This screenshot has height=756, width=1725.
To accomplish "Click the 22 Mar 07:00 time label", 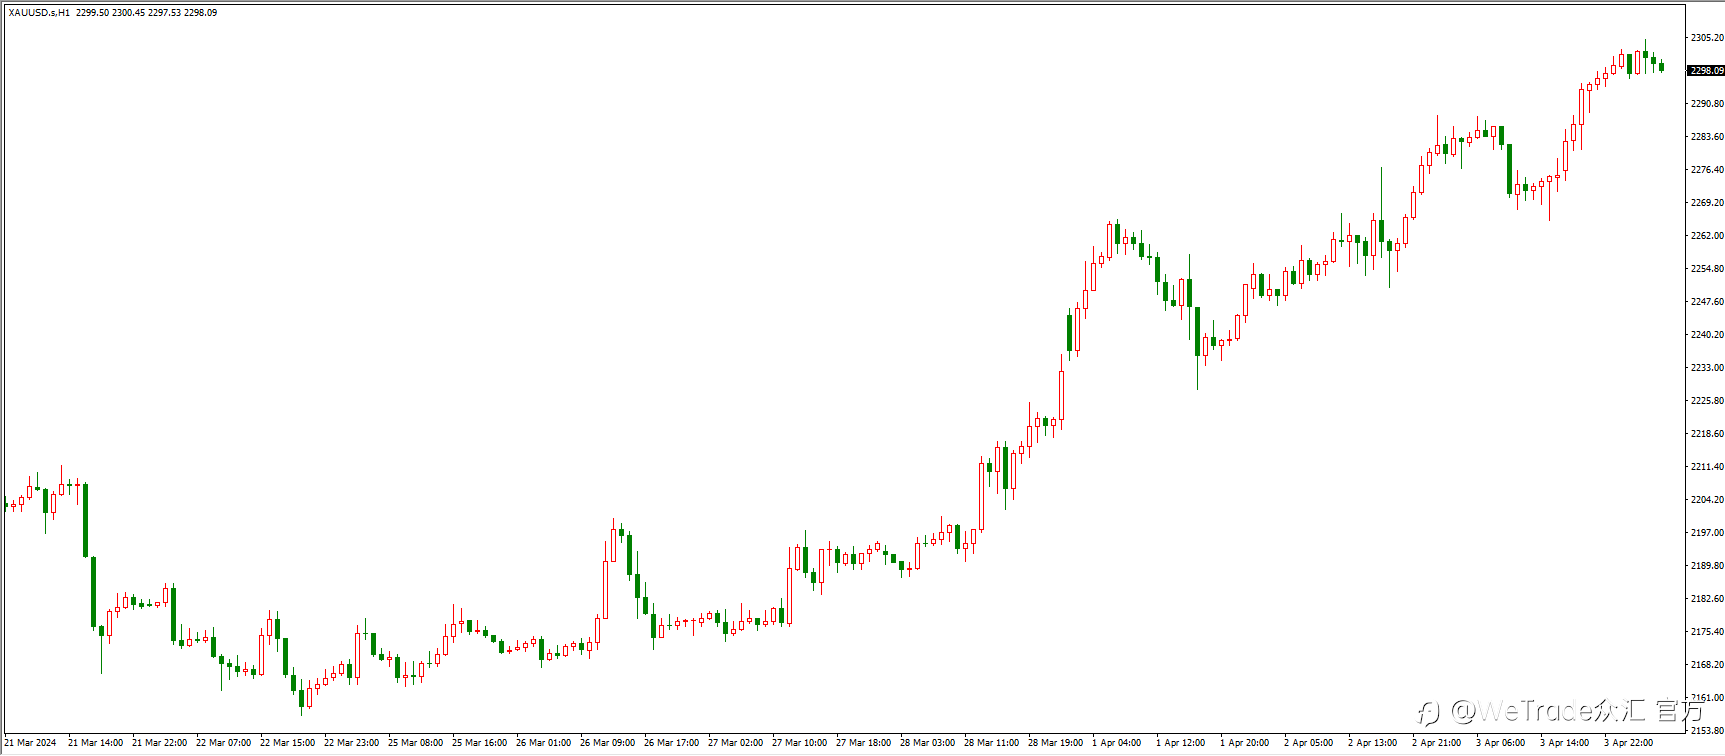I will tap(223, 743).
